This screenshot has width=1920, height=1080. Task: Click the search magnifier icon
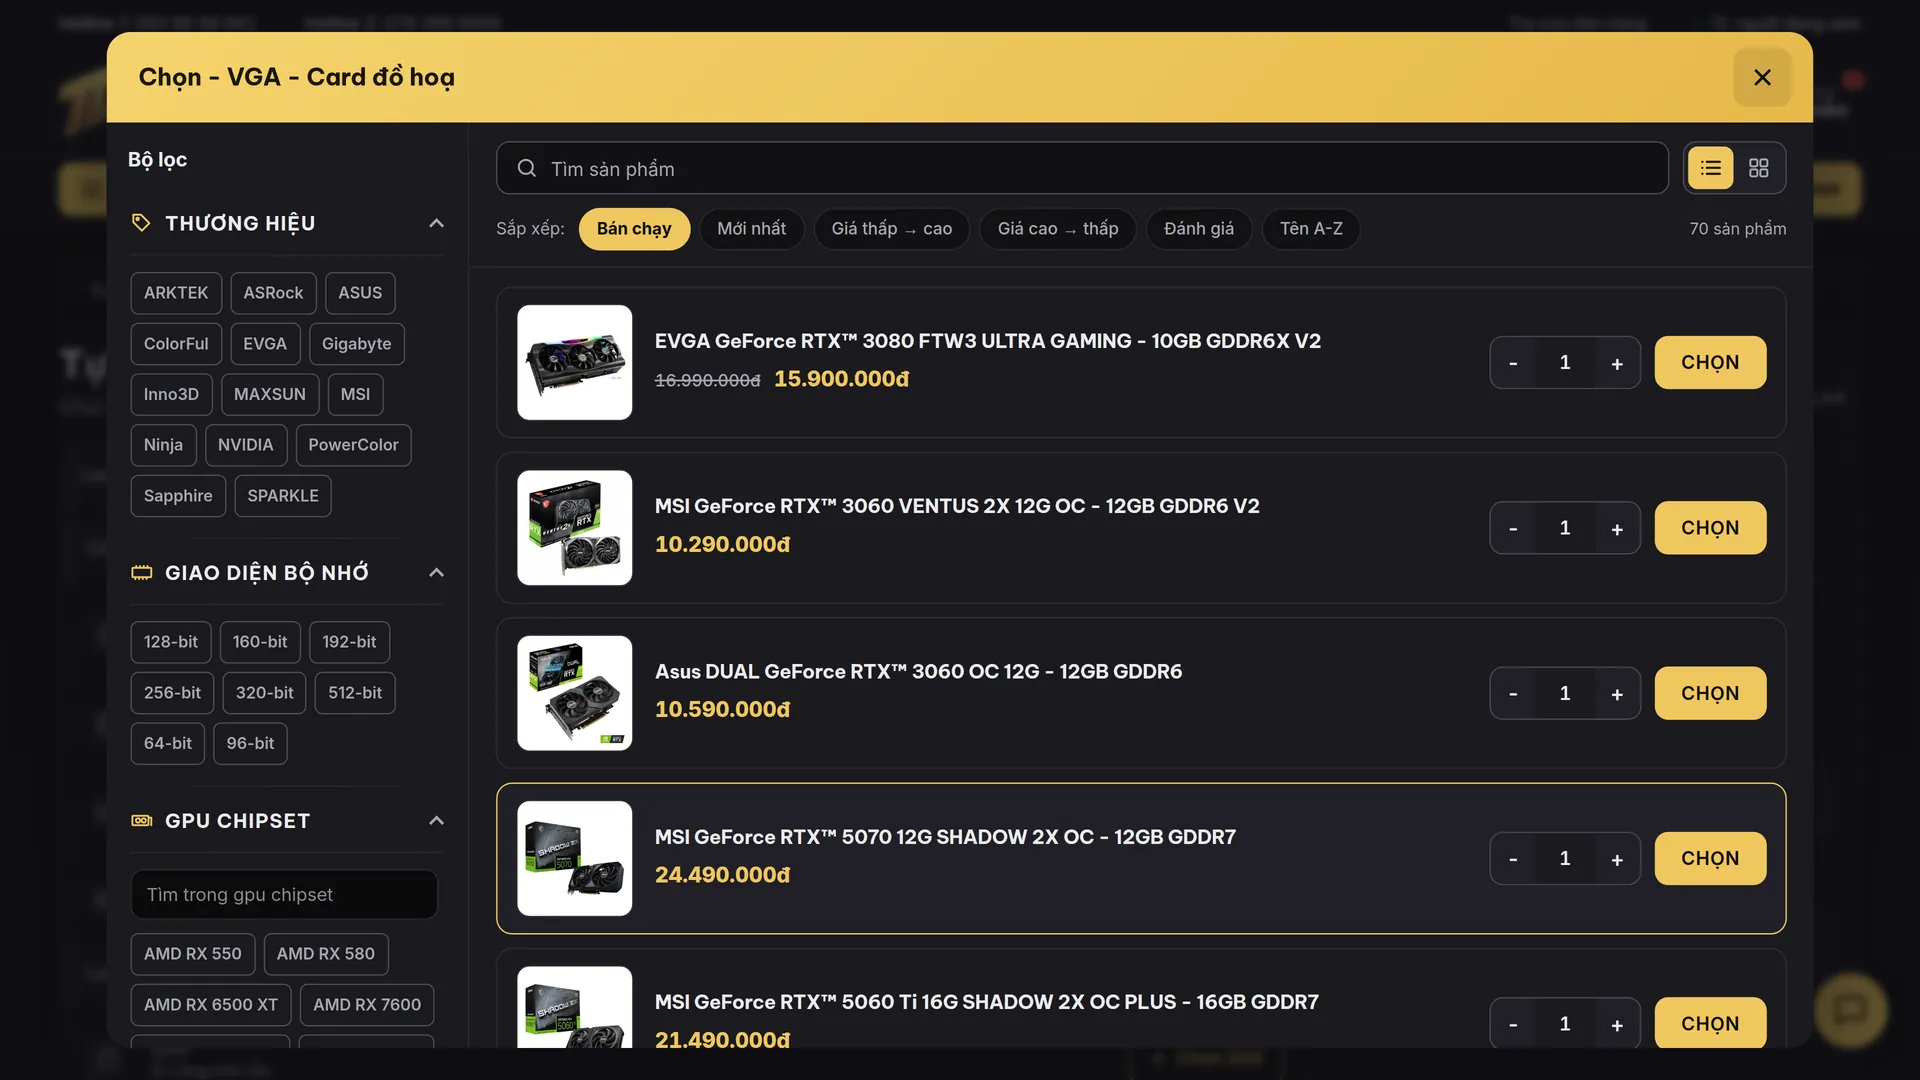(527, 168)
